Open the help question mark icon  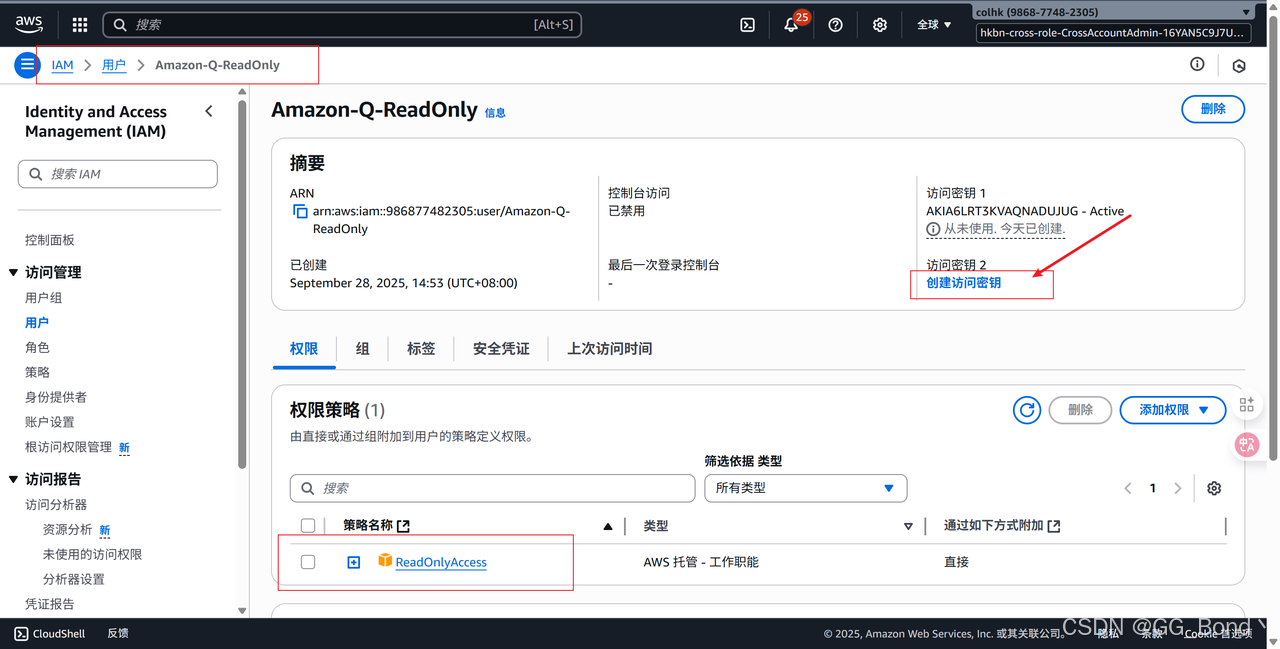836,25
